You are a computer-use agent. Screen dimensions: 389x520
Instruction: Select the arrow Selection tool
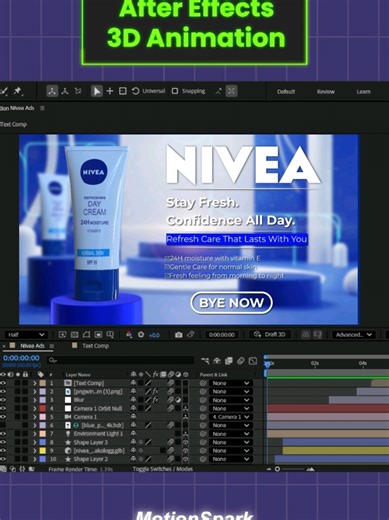click(97, 91)
